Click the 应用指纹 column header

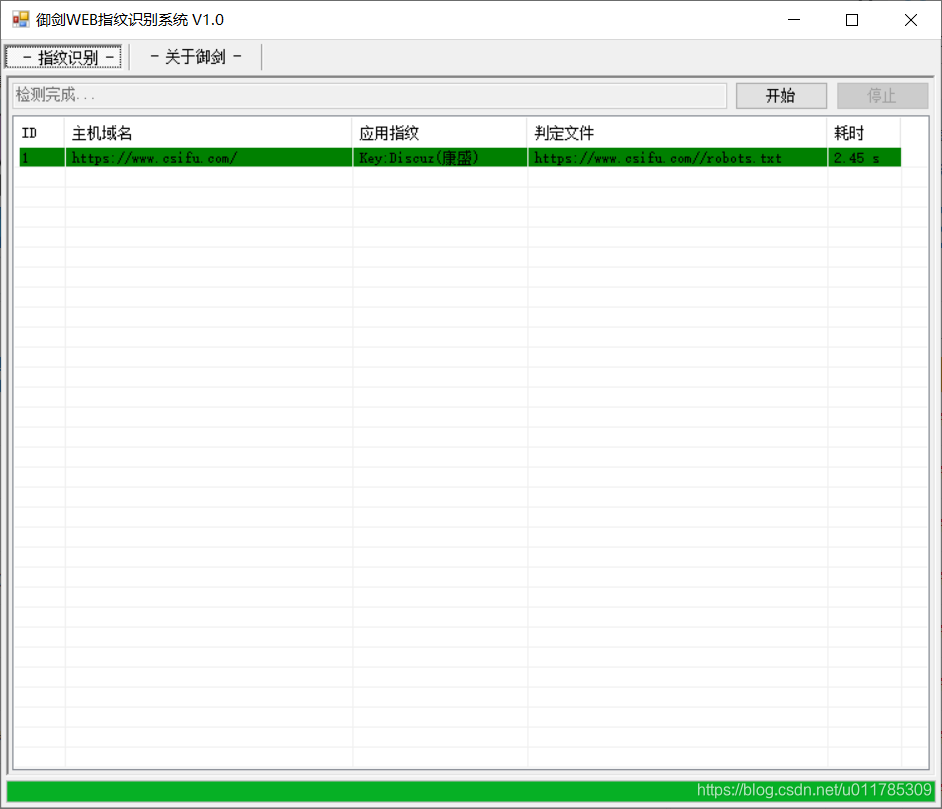pyautogui.click(x=440, y=133)
